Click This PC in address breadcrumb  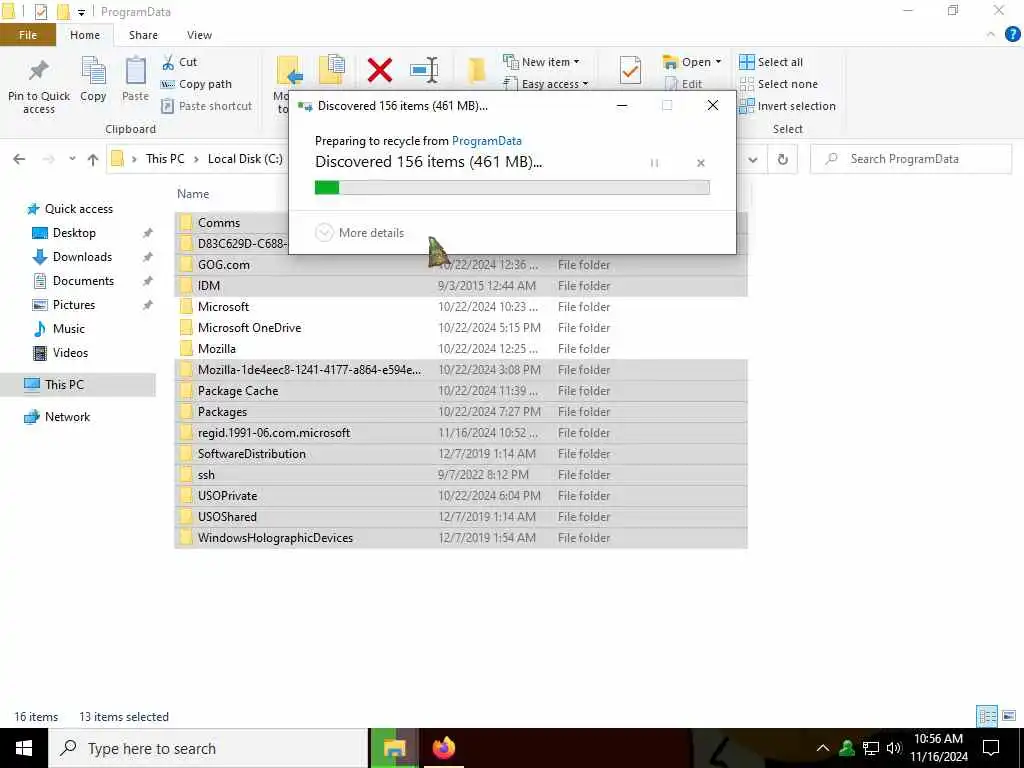click(165, 159)
